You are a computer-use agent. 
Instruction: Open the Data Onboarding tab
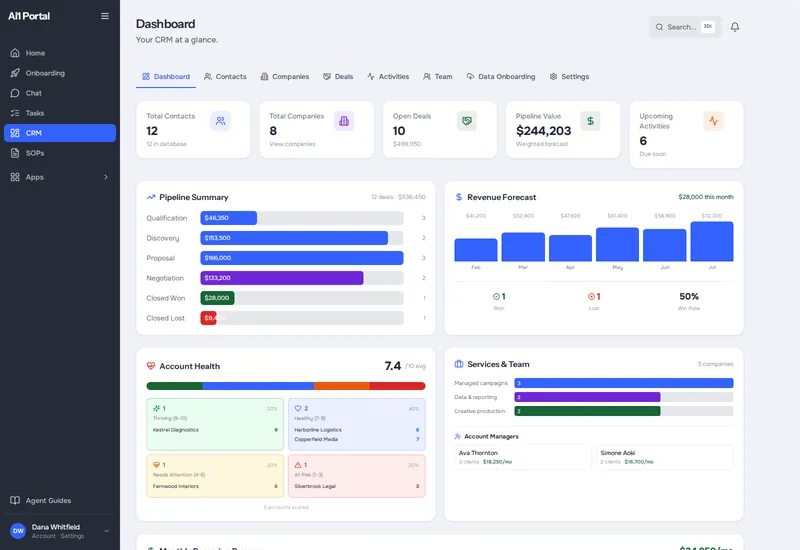(x=501, y=77)
